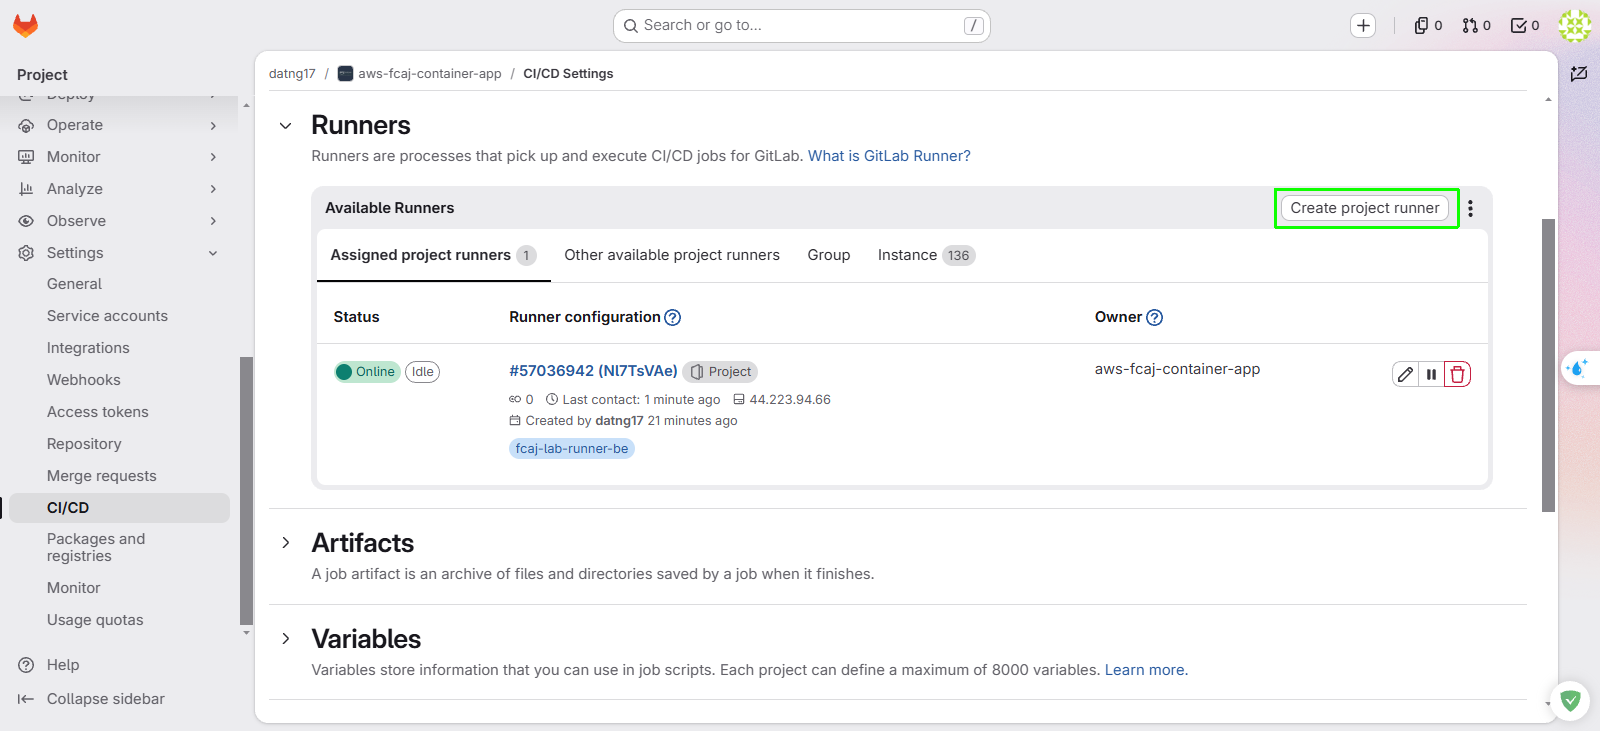Open merge requests counter icon
This screenshot has width=1600, height=731.
coord(1476,26)
